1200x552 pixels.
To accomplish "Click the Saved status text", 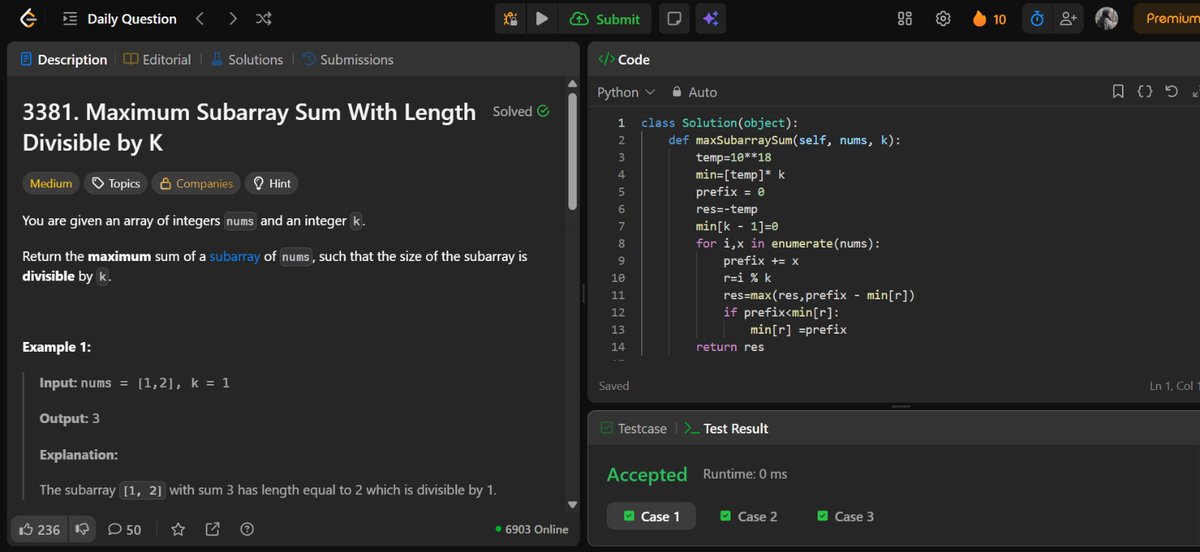I will pyautogui.click(x=614, y=386).
